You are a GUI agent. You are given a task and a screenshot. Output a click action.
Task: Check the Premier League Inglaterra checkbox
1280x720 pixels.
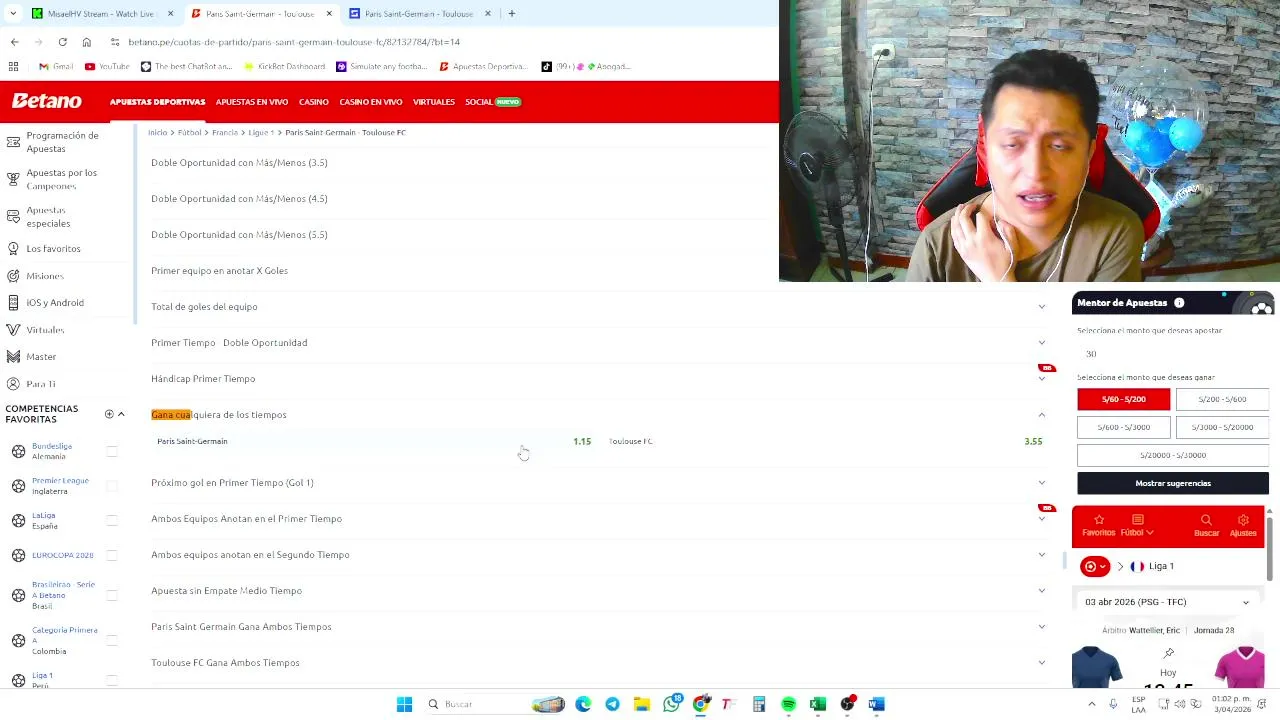pyautogui.click(x=112, y=486)
